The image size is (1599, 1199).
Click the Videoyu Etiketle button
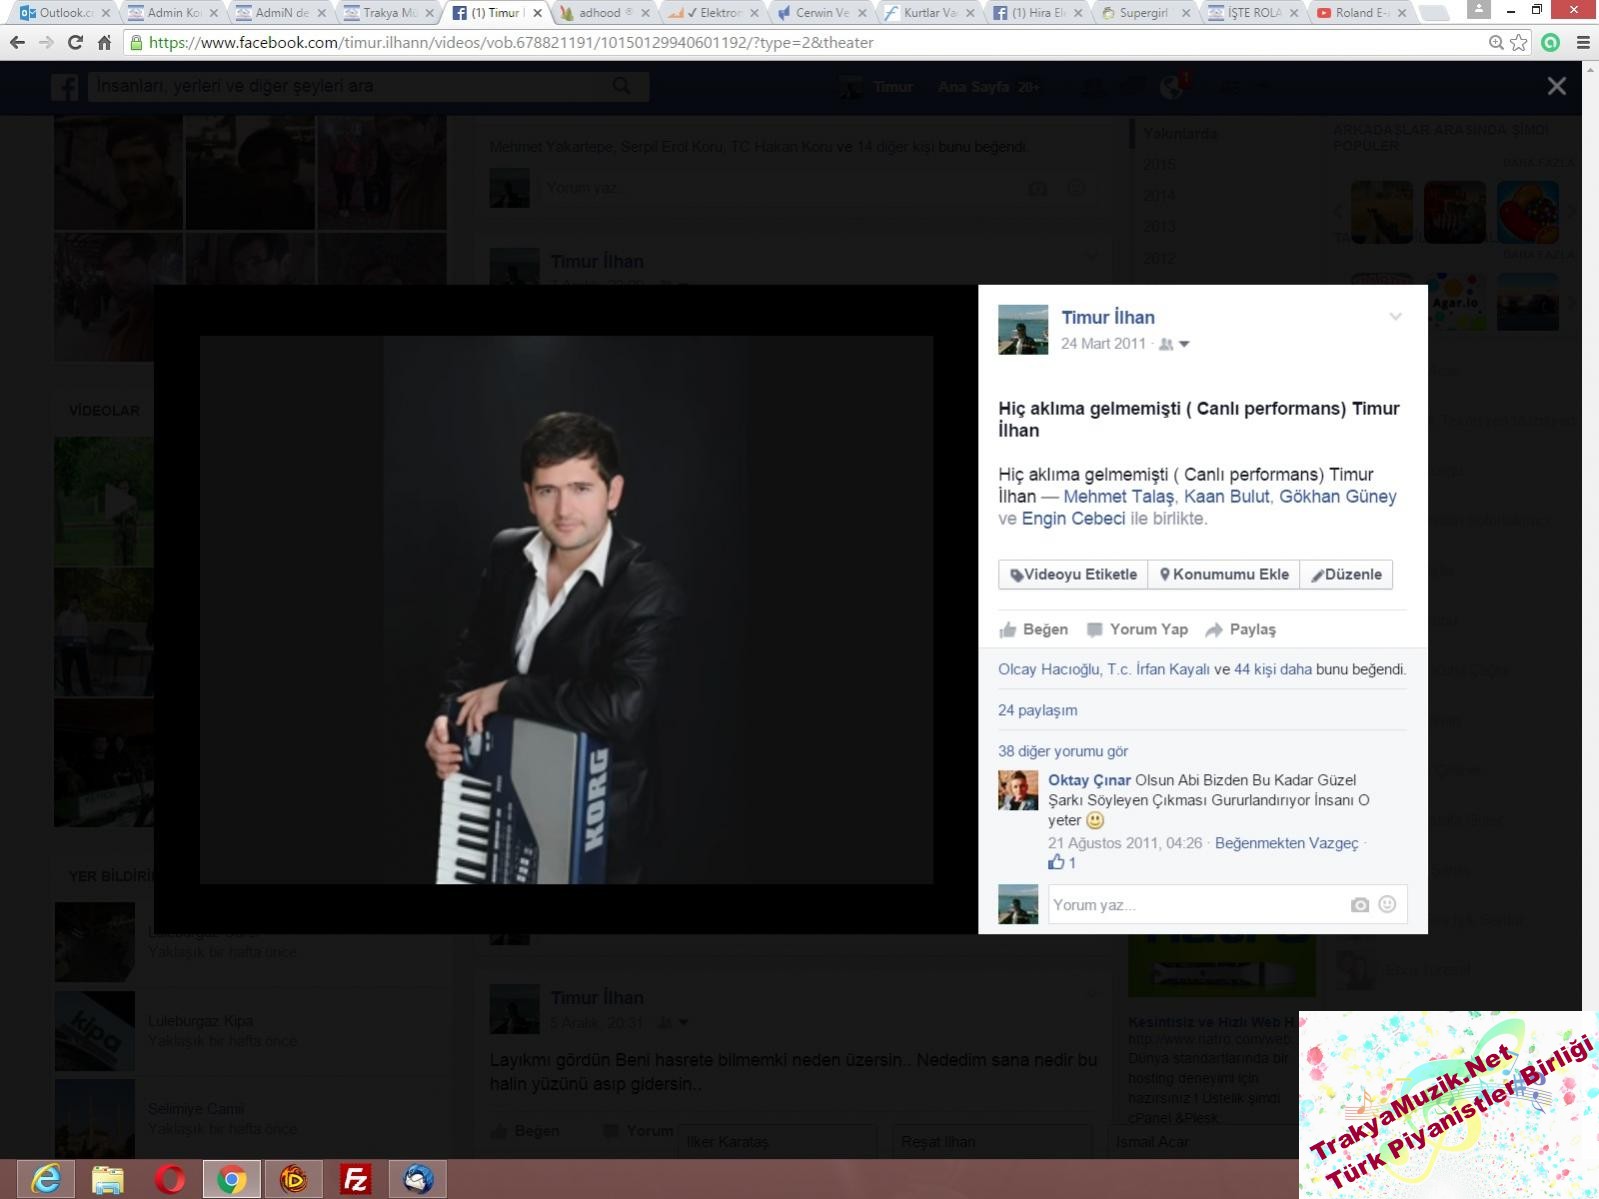click(1073, 575)
